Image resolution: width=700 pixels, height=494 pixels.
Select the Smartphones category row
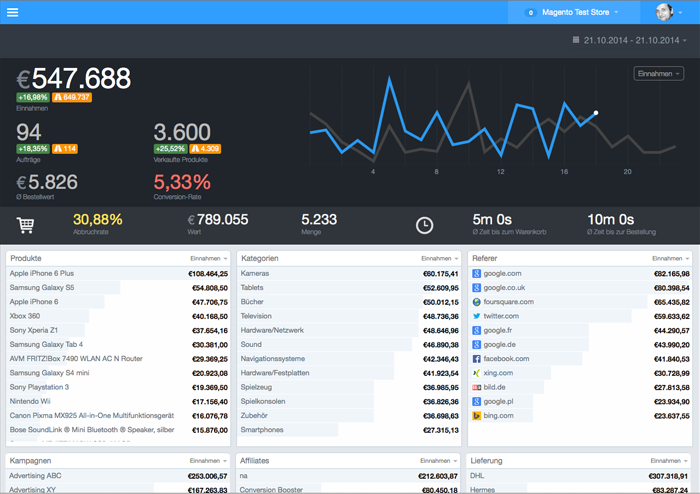[349, 430]
